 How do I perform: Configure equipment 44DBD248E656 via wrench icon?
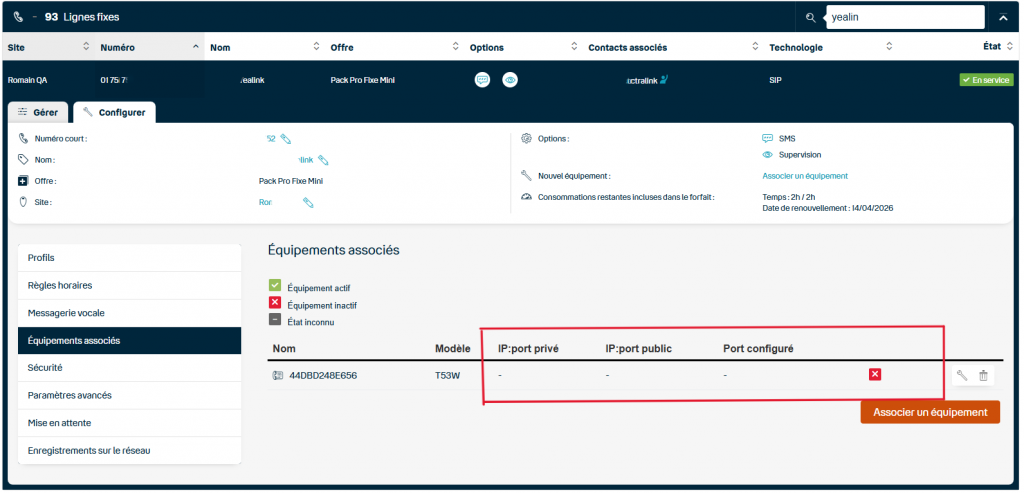[x=962, y=375]
